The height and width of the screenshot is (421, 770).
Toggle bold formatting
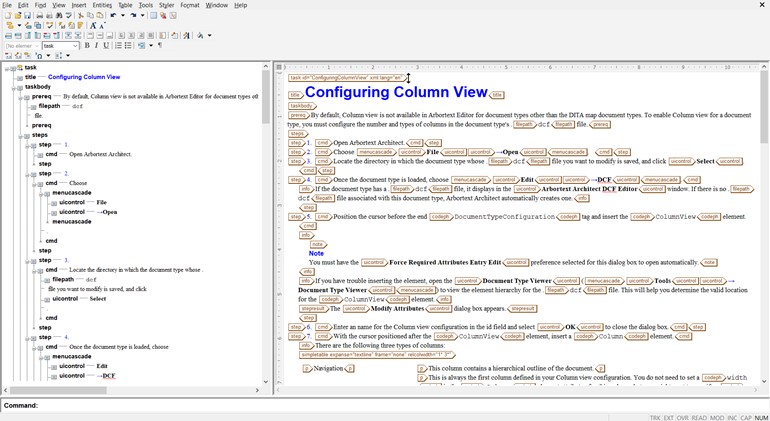tap(87, 46)
